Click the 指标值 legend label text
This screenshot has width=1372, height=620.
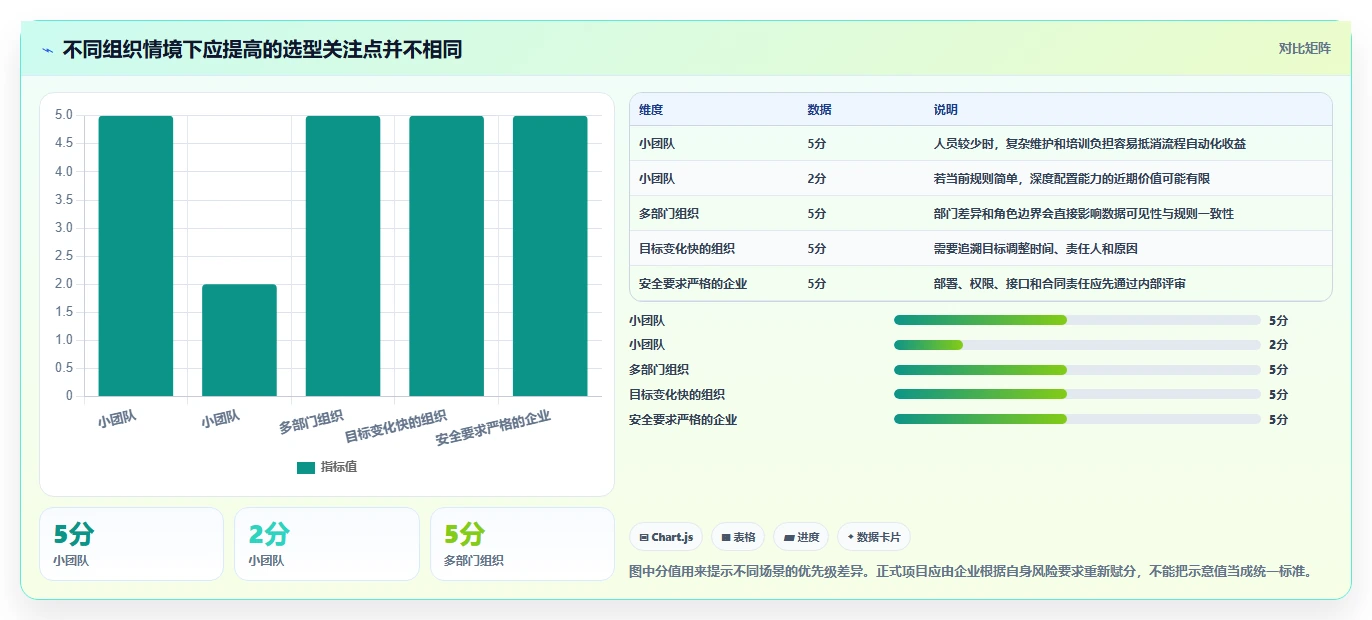pos(339,467)
